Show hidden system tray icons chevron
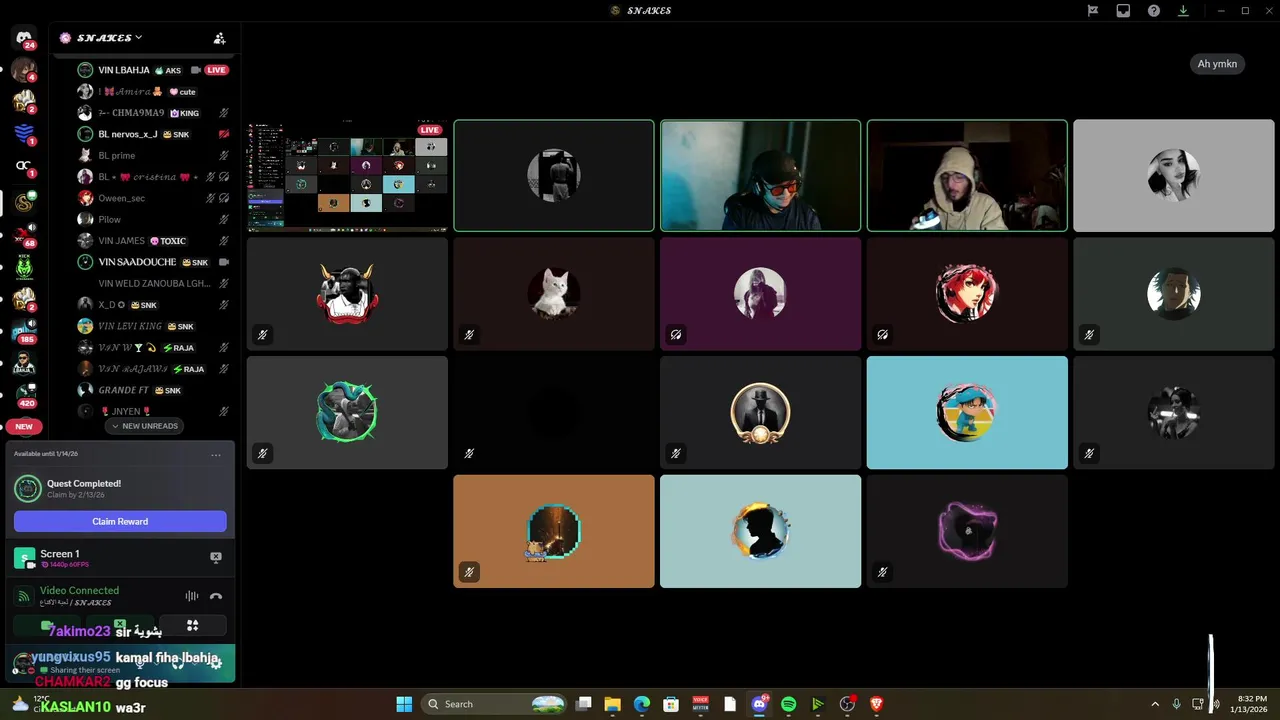 (1155, 704)
